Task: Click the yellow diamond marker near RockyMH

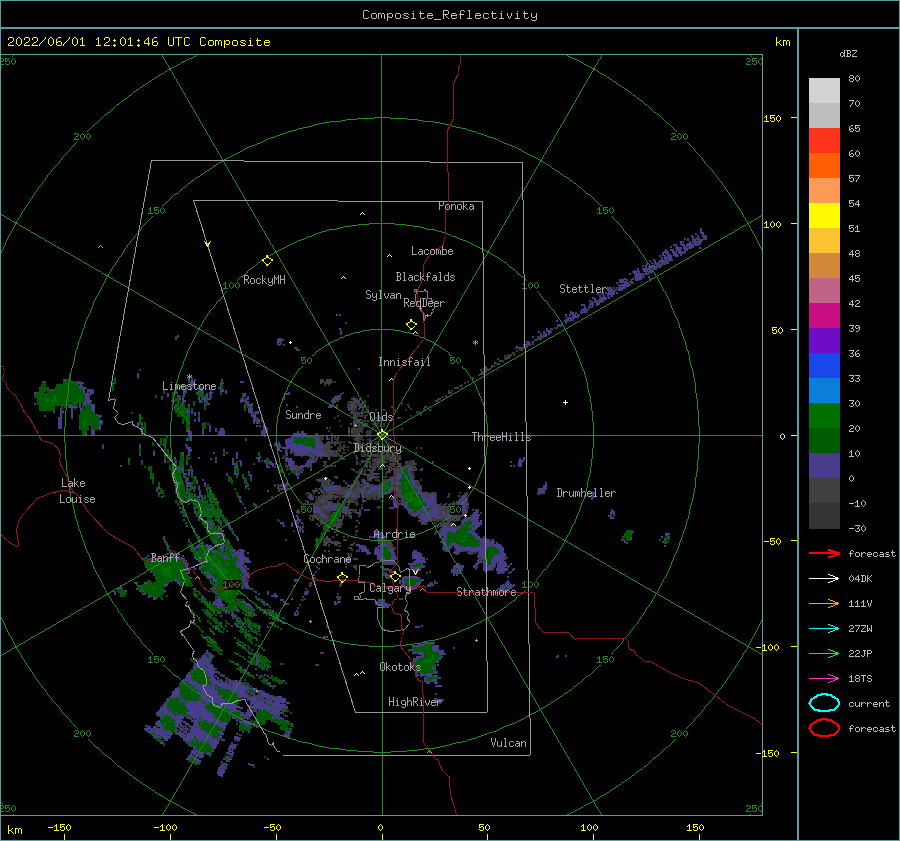Action: [267, 261]
